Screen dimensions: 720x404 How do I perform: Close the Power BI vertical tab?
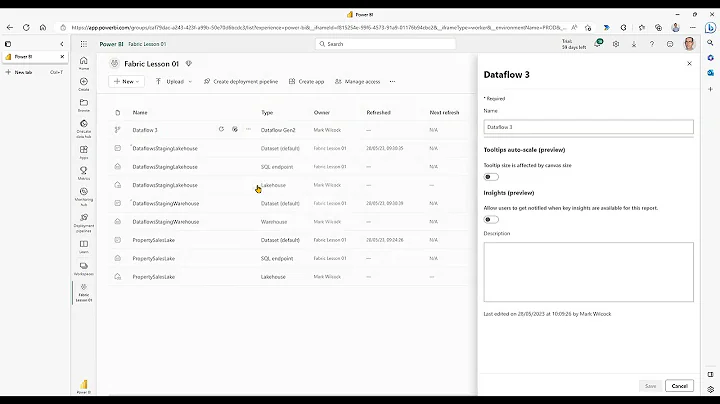pyautogui.click(x=62, y=56)
